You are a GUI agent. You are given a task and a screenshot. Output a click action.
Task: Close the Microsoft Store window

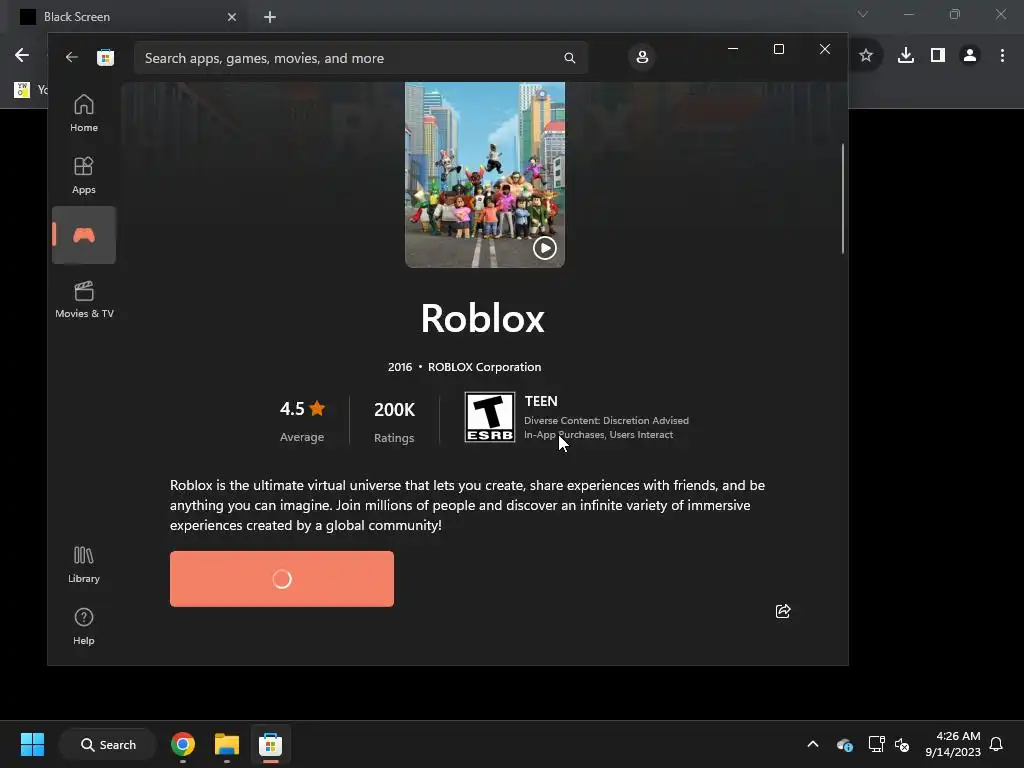point(825,49)
